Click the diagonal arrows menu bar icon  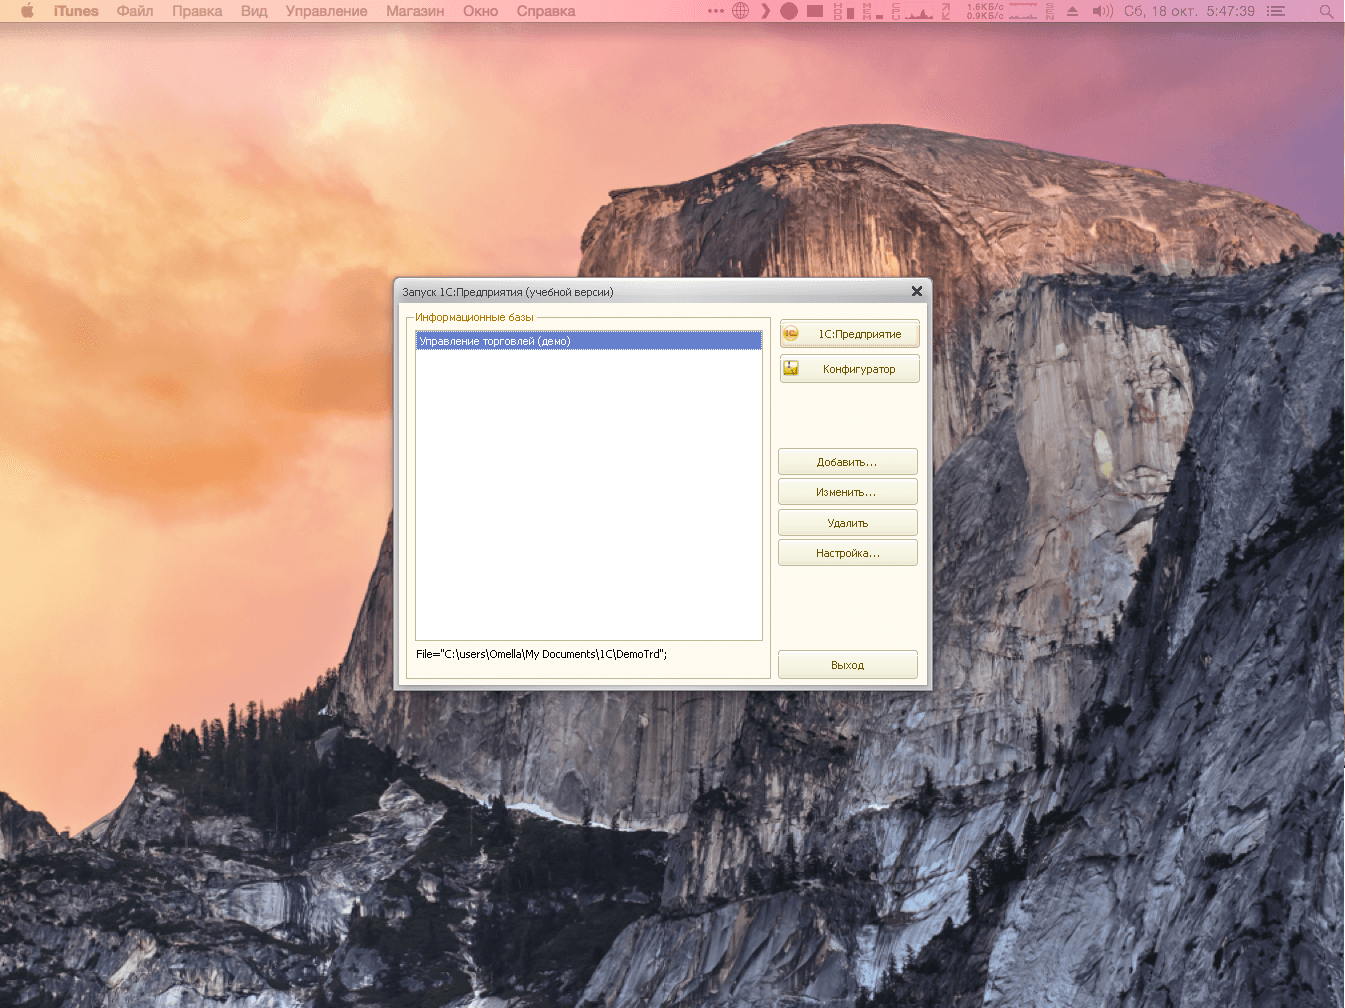pos(946,11)
